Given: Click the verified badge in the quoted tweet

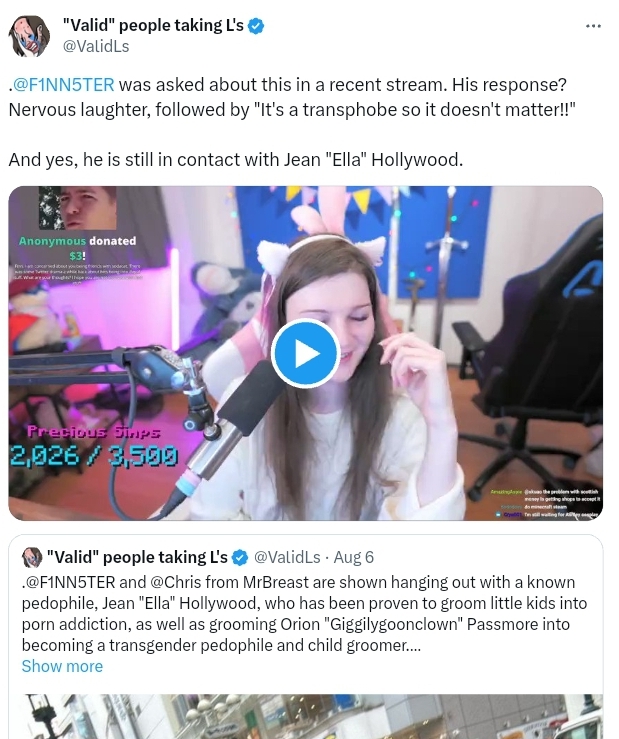Looking at the screenshot, I should click(240, 558).
